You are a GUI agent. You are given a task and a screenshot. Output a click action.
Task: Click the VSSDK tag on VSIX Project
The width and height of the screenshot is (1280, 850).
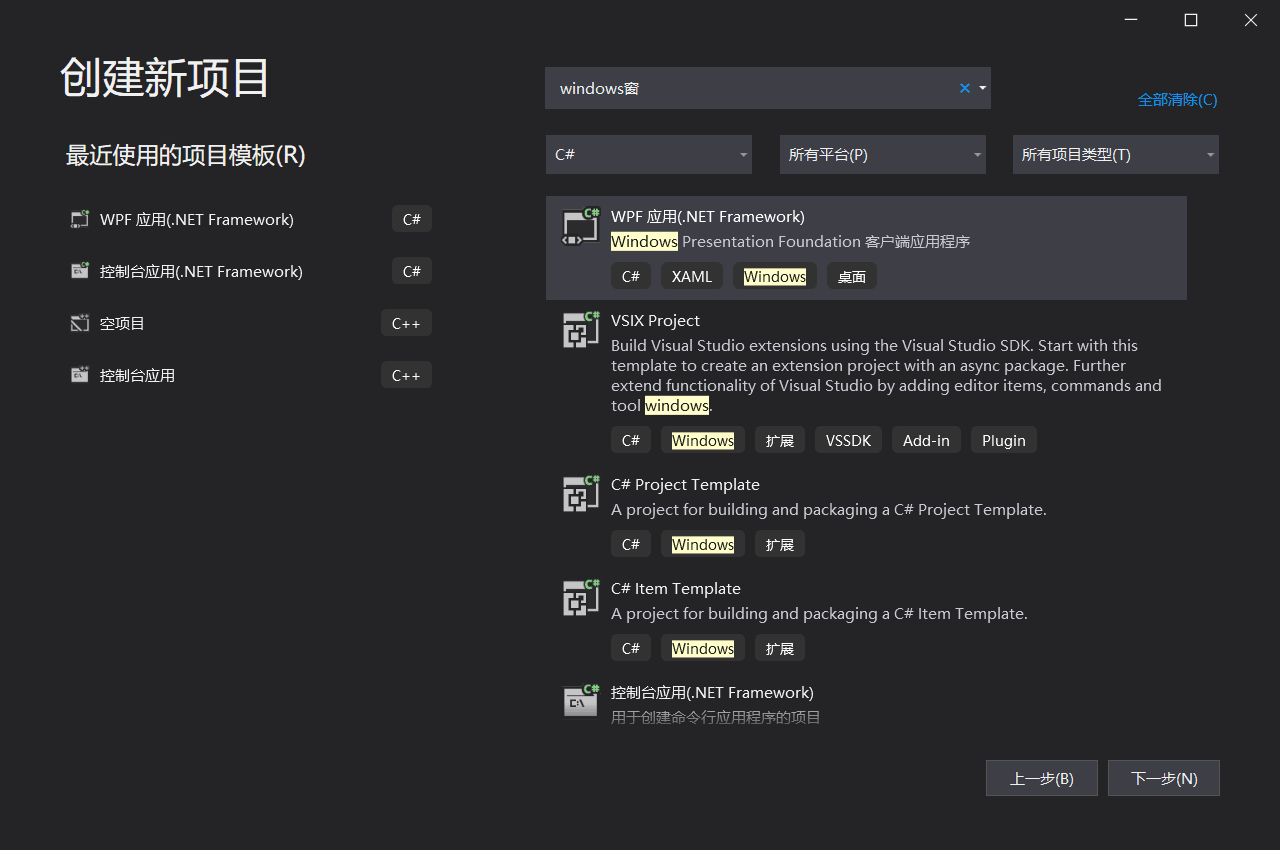[848, 440]
